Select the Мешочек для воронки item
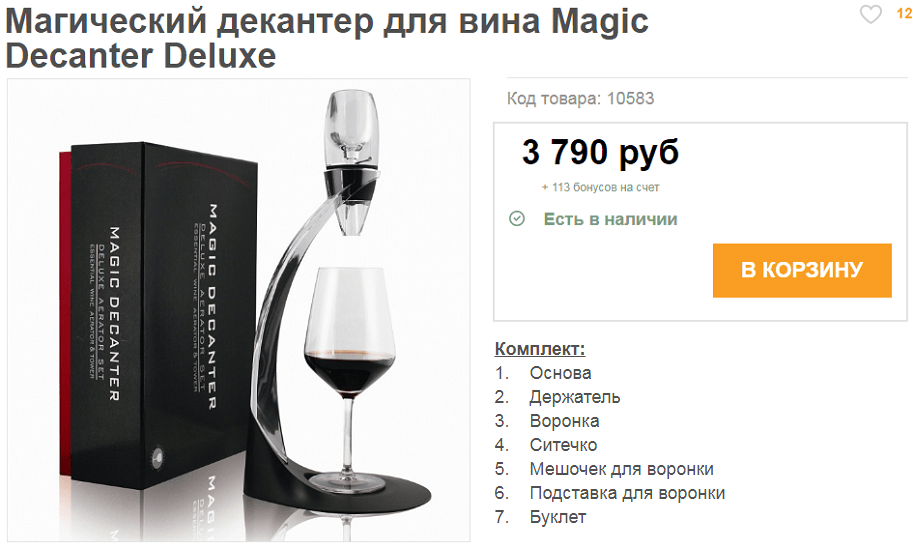920x546 pixels. 621,469
